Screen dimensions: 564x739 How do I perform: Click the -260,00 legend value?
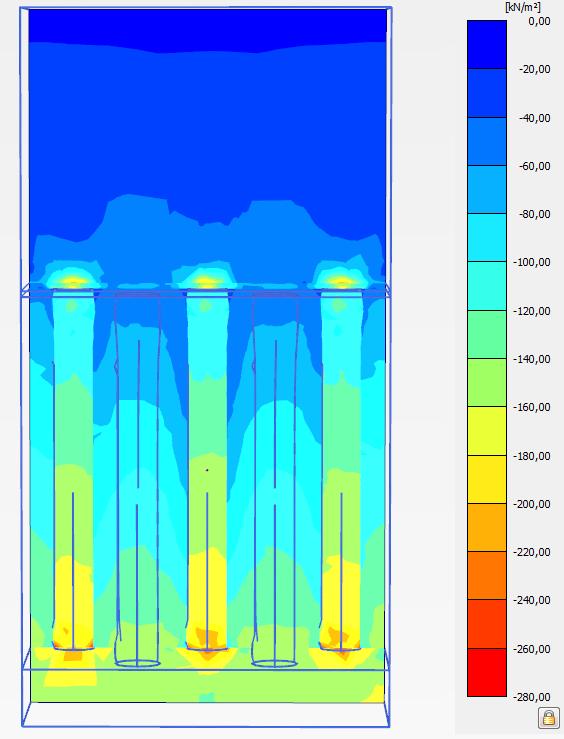[531, 649]
